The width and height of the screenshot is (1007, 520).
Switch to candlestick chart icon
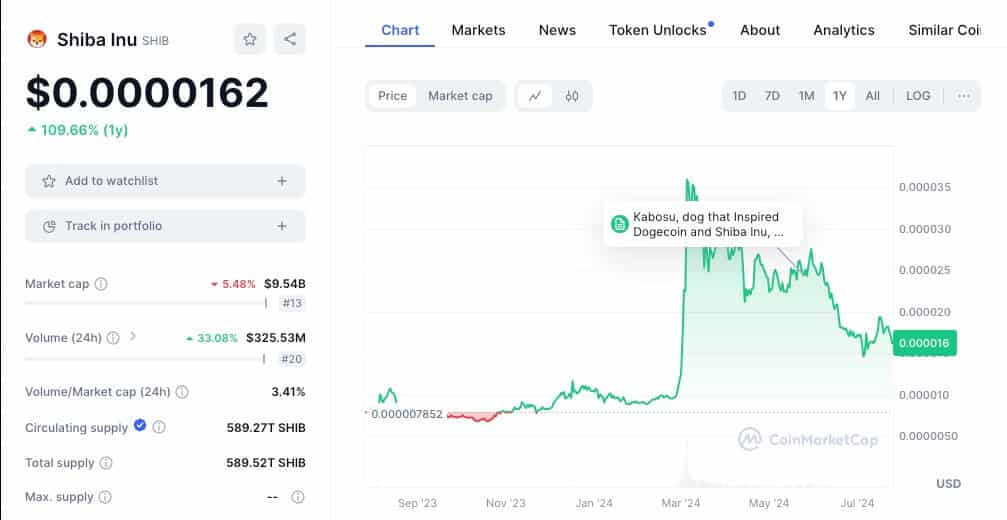point(572,96)
